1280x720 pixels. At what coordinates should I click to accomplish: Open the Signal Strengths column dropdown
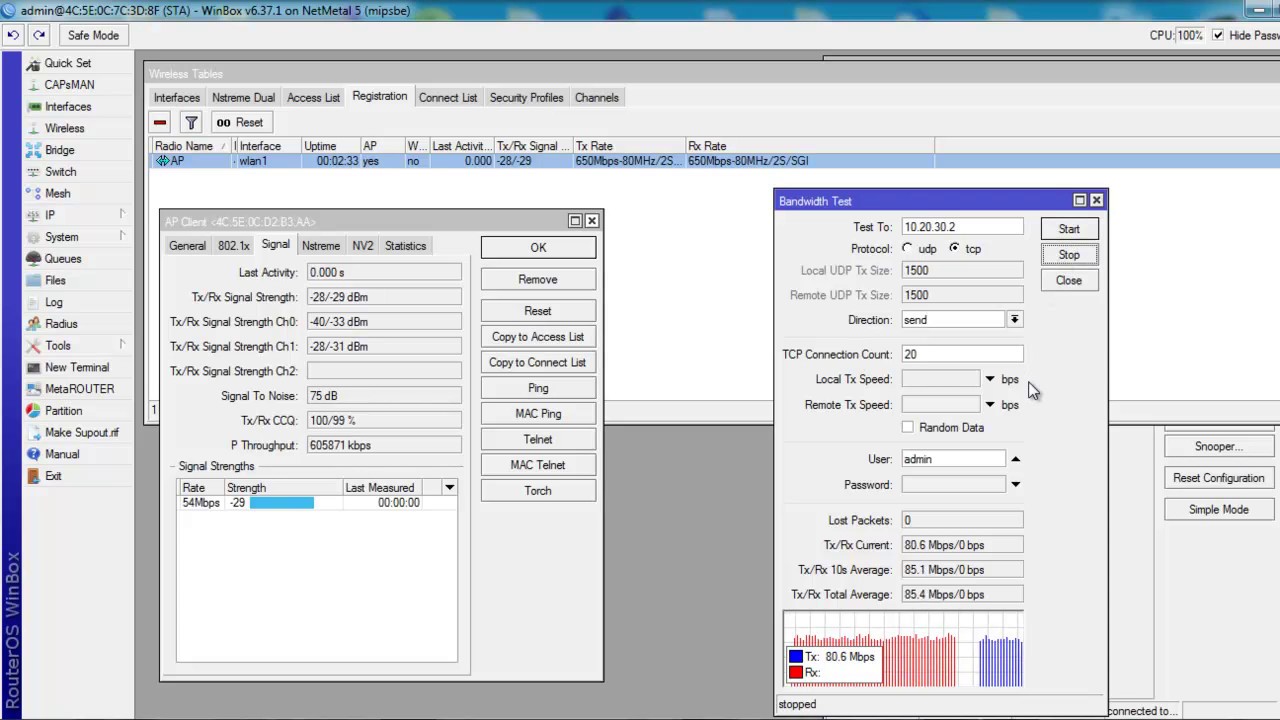click(450, 488)
